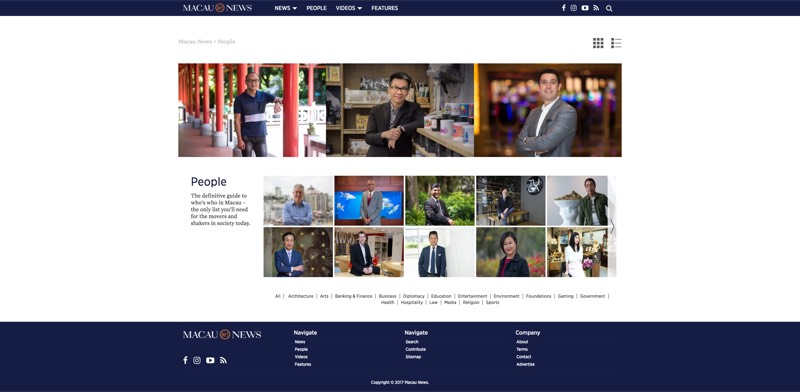The height and width of the screenshot is (392, 800).
Task: Open banner photo of man with glasses in shop
Action: tap(400, 110)
